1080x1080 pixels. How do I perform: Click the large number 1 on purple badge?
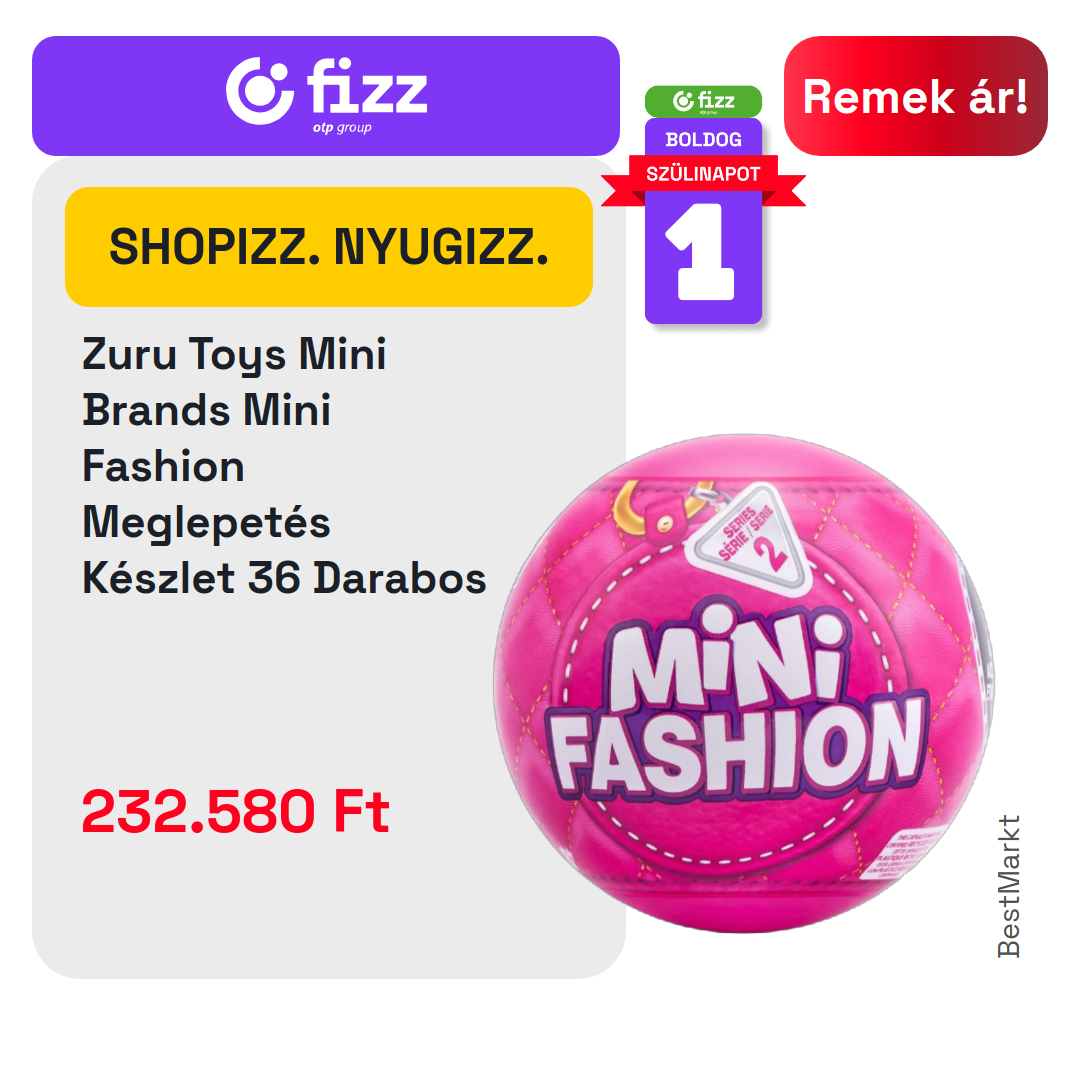pos(702,252)
